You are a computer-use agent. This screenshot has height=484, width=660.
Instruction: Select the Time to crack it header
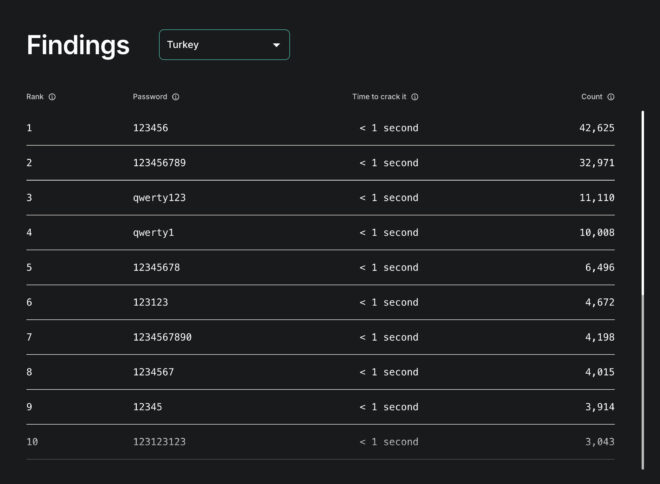tap(379, 97)
